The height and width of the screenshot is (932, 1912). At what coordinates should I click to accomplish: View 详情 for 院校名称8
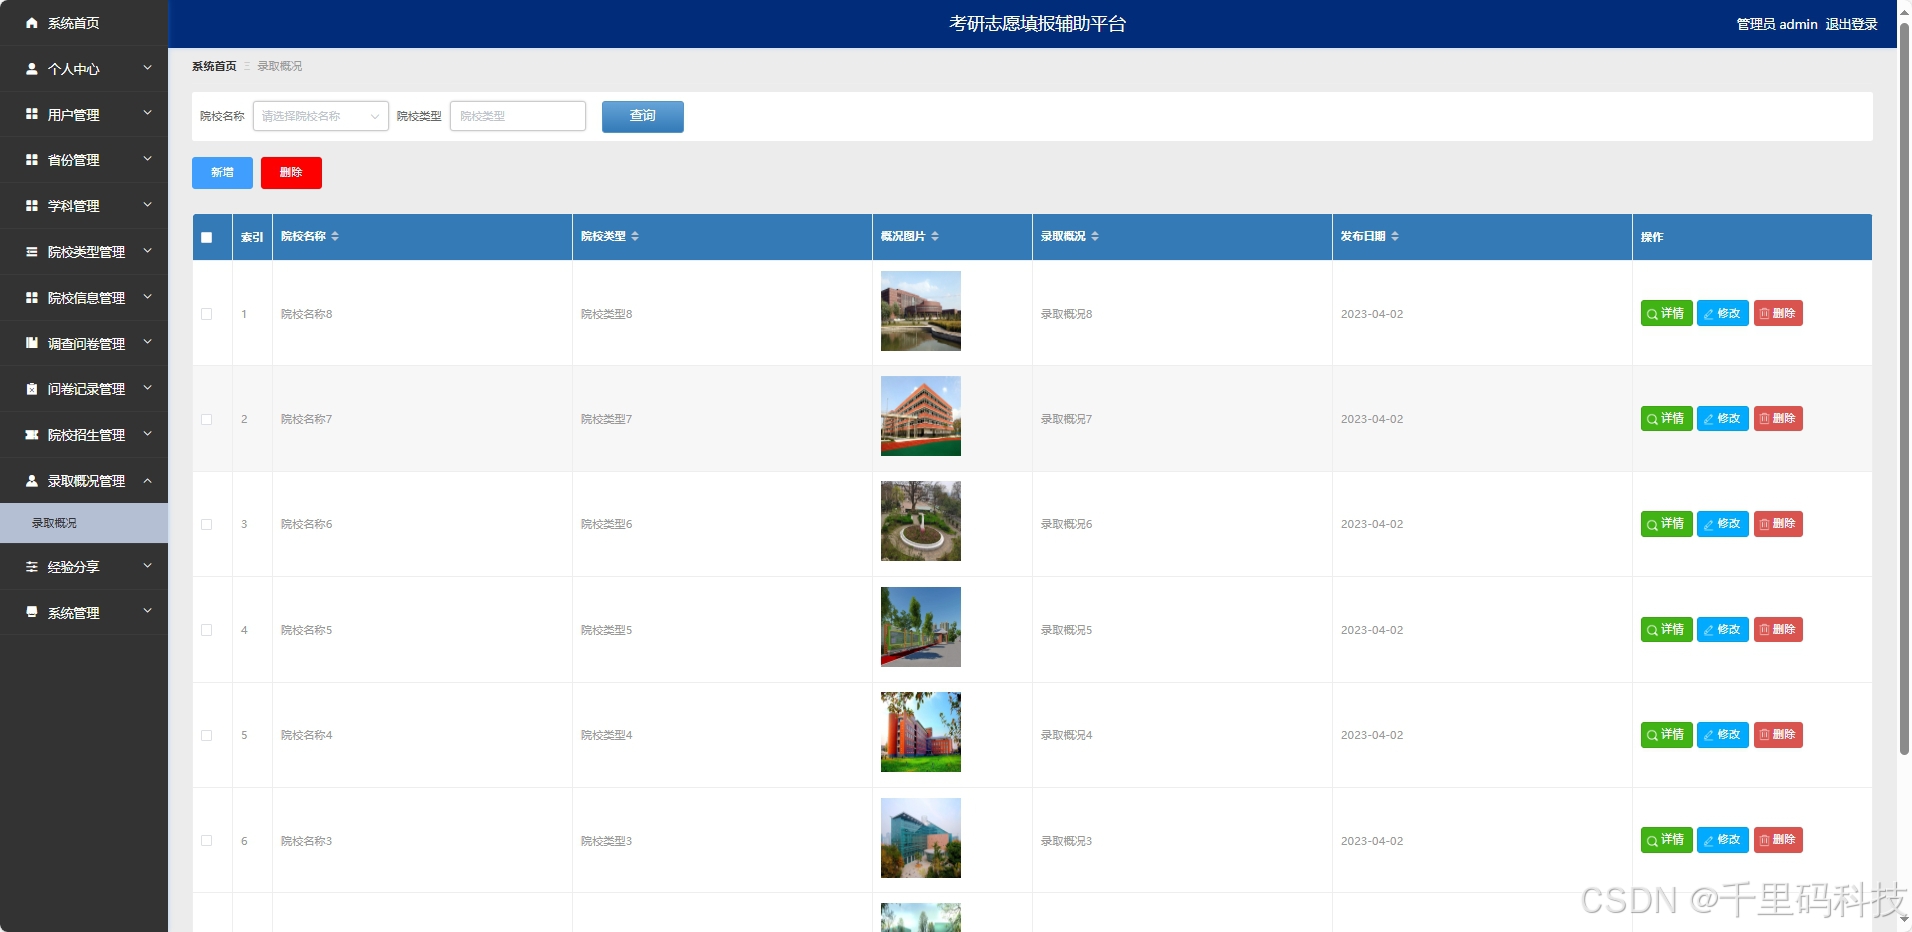[x=1666, y=313]
